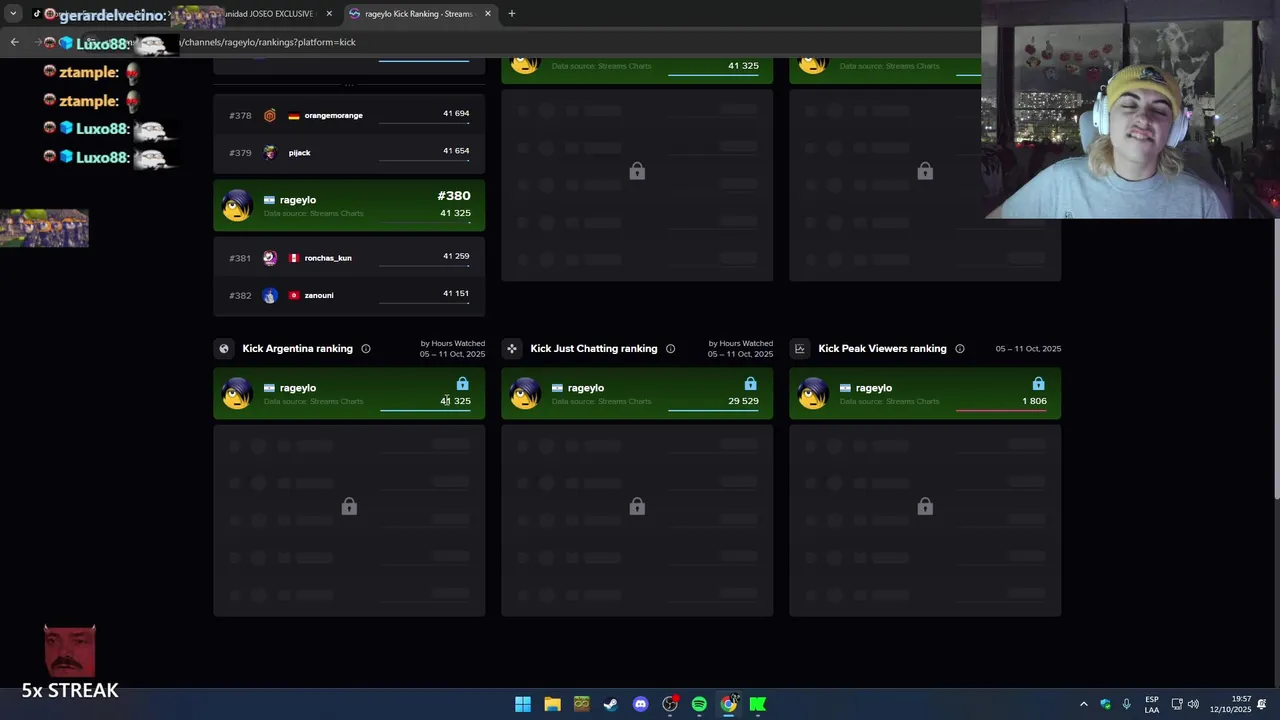
Task: Click the Kick Just Chatting ranking heading
Action: point(594,348)
